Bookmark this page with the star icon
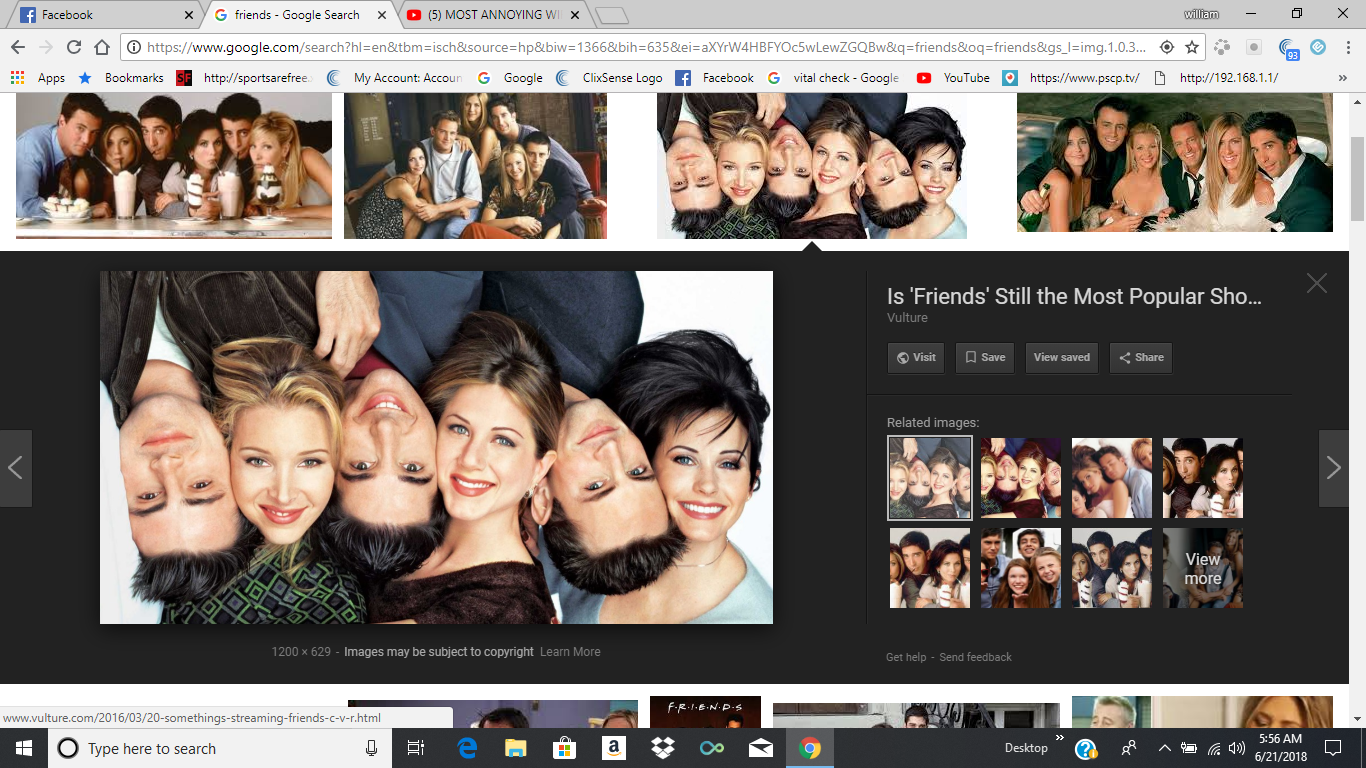 [1192, 47]
